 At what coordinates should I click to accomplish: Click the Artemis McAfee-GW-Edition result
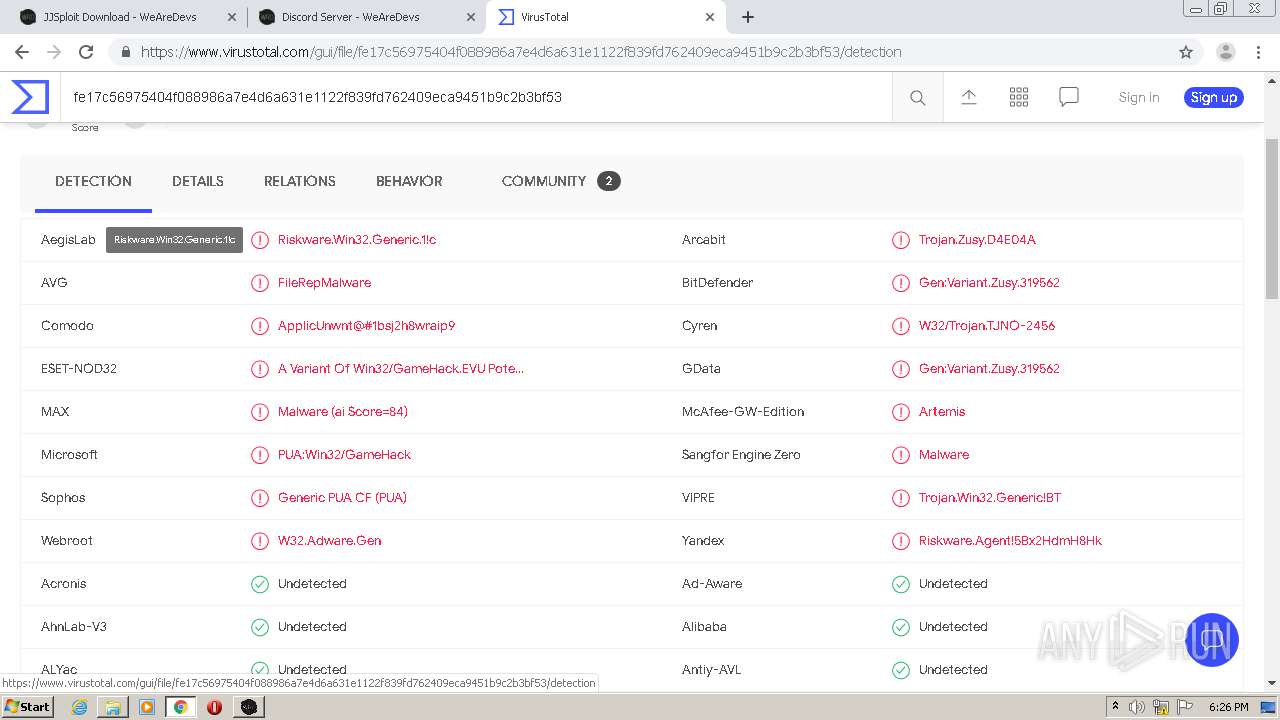pyautogui.click(x=942, y=412)
